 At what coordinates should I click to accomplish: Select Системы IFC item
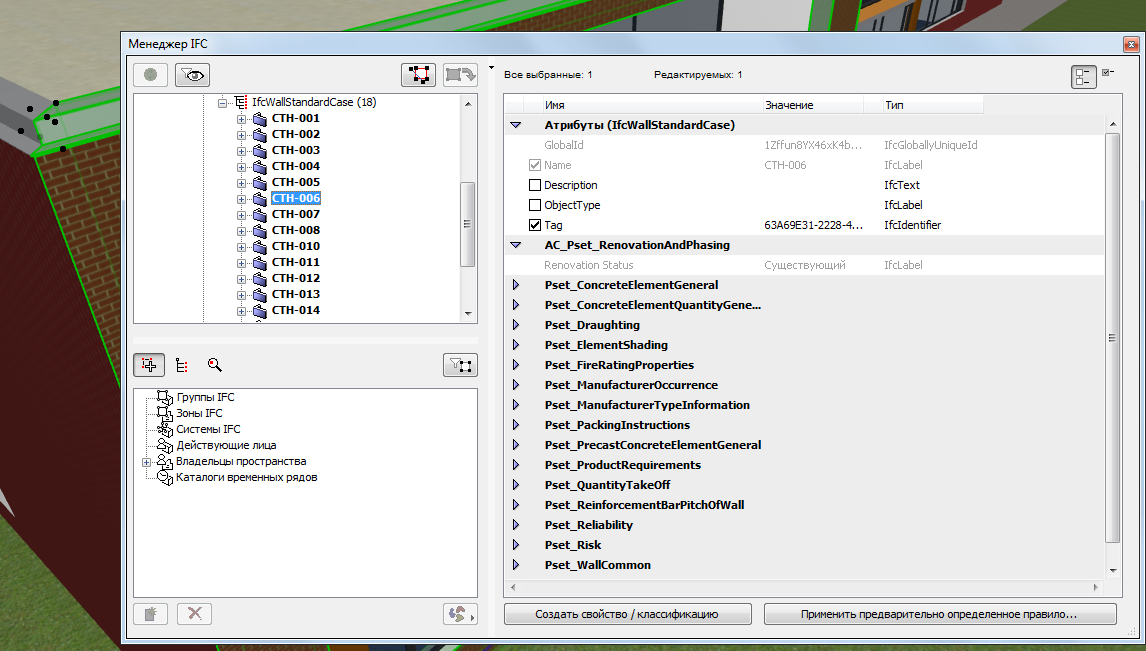[x=208, y=430]
